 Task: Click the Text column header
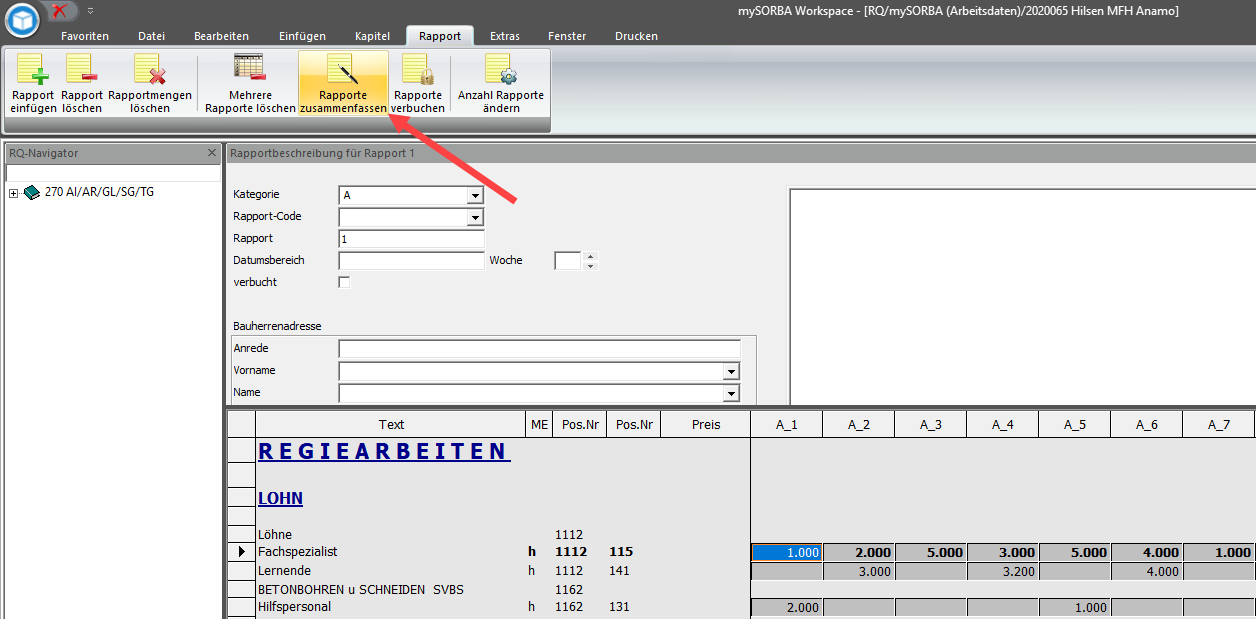(x=391, y=425)
